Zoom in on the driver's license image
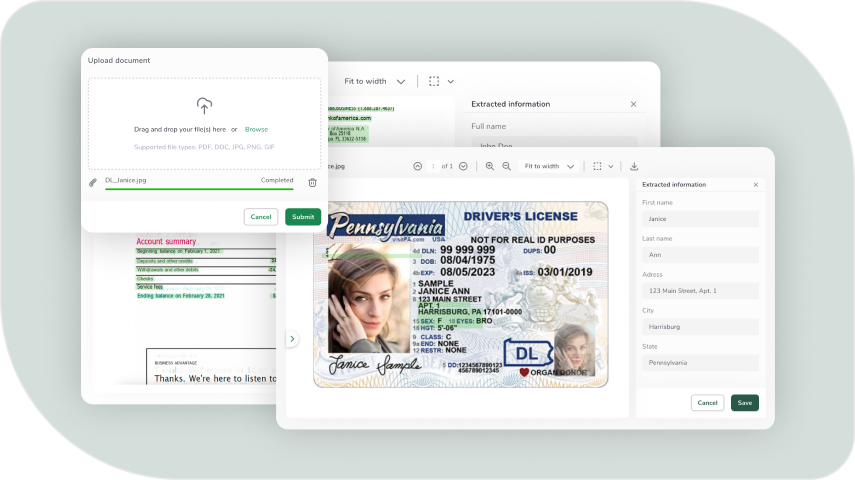Viewport: 855px width, 480px height. [490, 166]
